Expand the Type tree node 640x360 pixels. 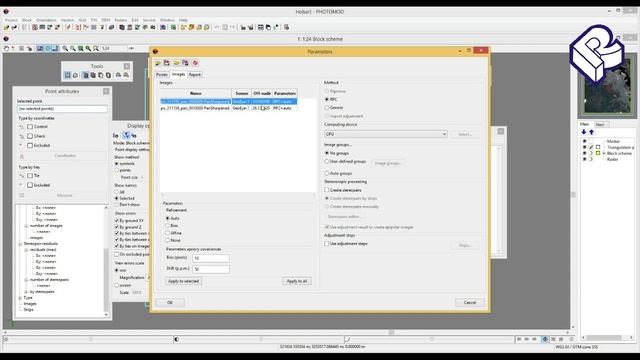pos(20,298)
